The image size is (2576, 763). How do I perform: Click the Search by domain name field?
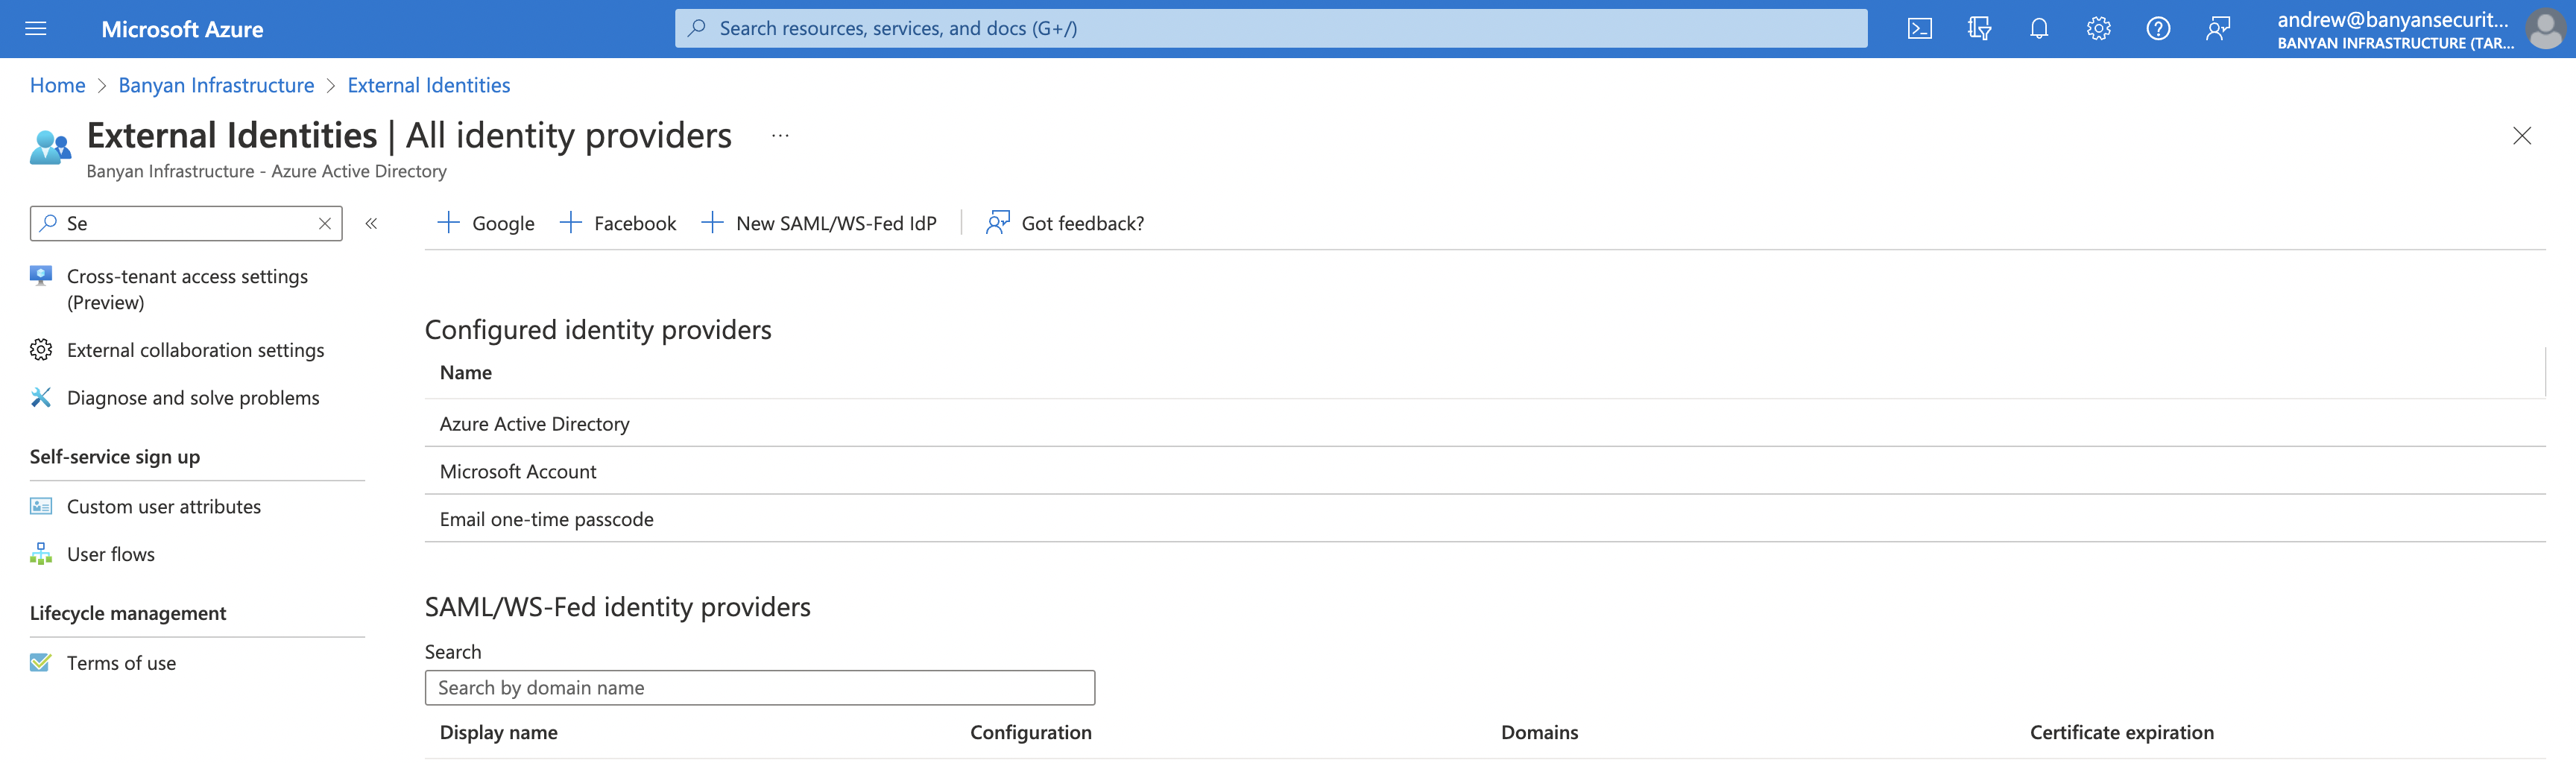pyautogui.click(x=759, y=688)
